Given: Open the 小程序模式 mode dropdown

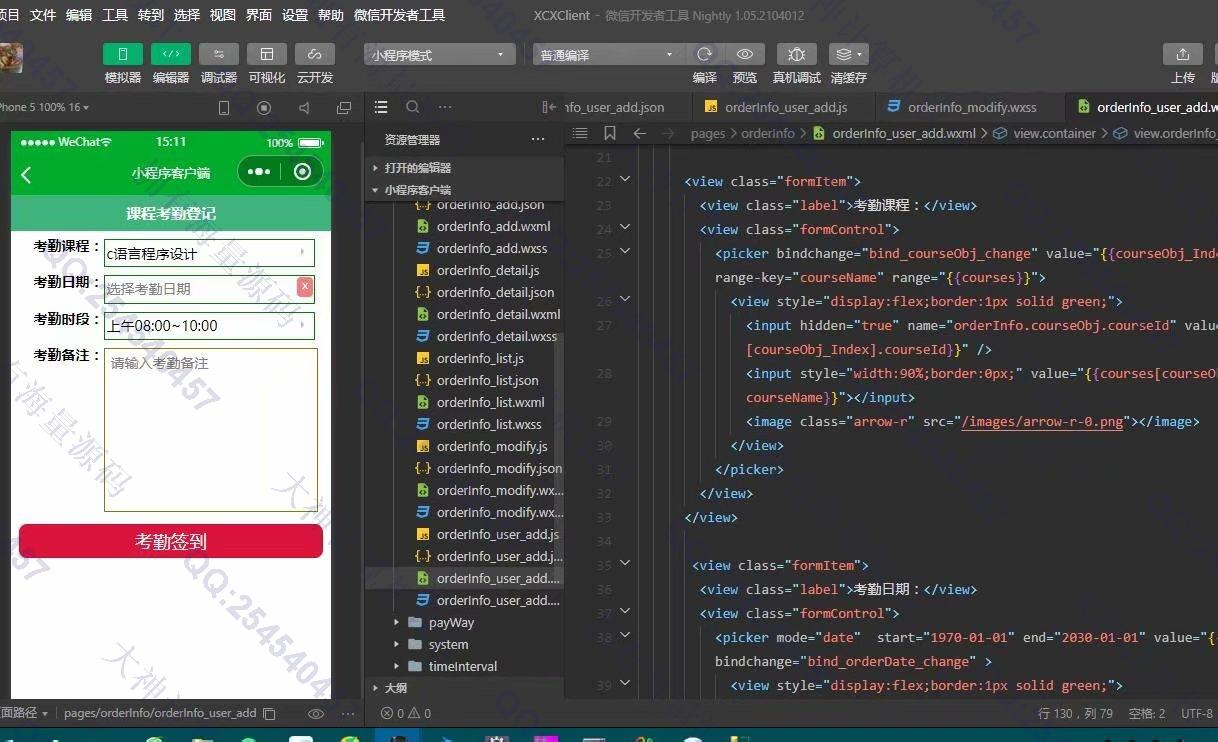Looking at the screenshot, I should point(439,55).
